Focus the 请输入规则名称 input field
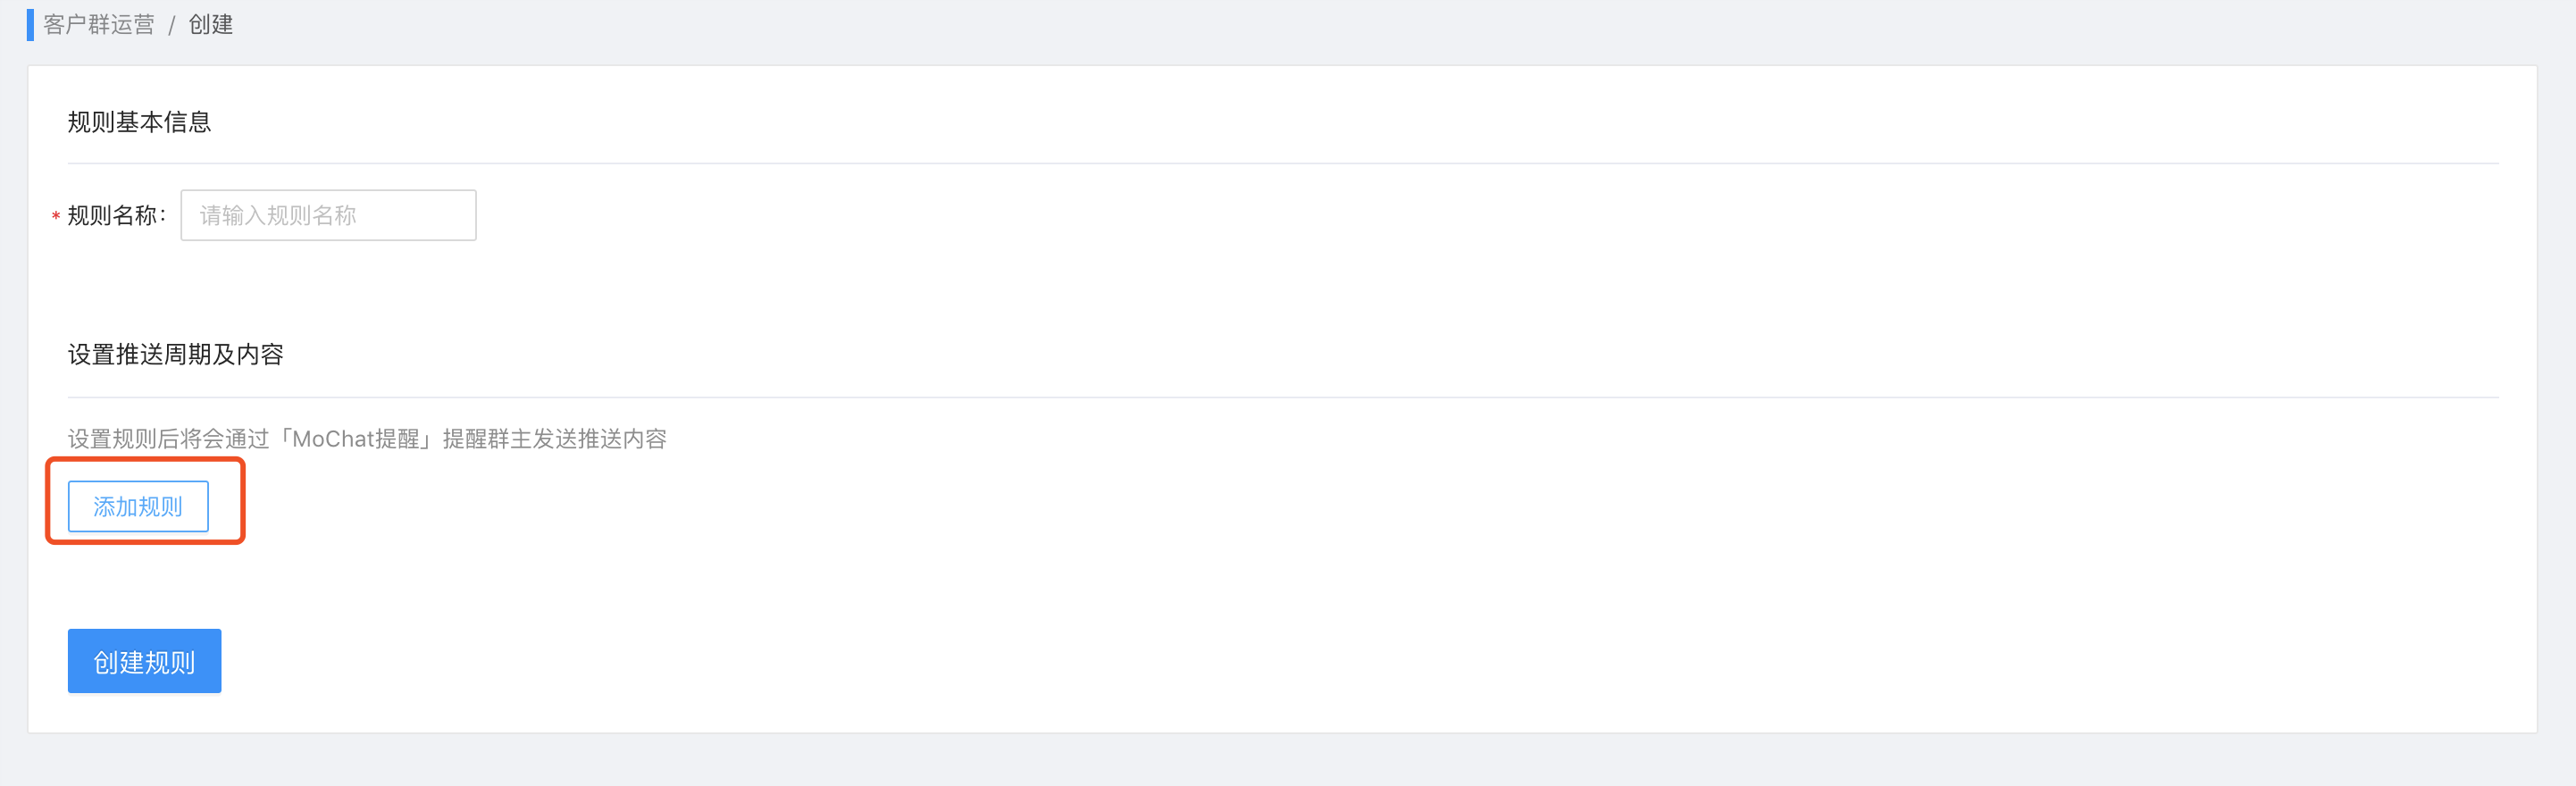2576x786 pixels. pos(328,215)
